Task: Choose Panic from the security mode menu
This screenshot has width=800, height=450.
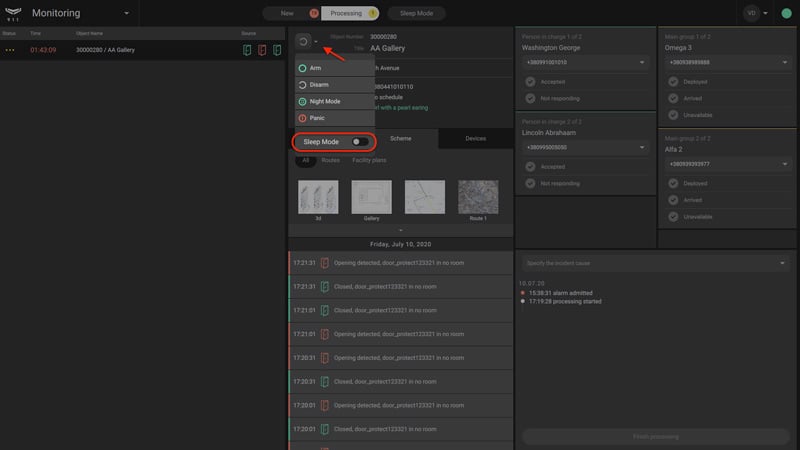Action: 335,118
